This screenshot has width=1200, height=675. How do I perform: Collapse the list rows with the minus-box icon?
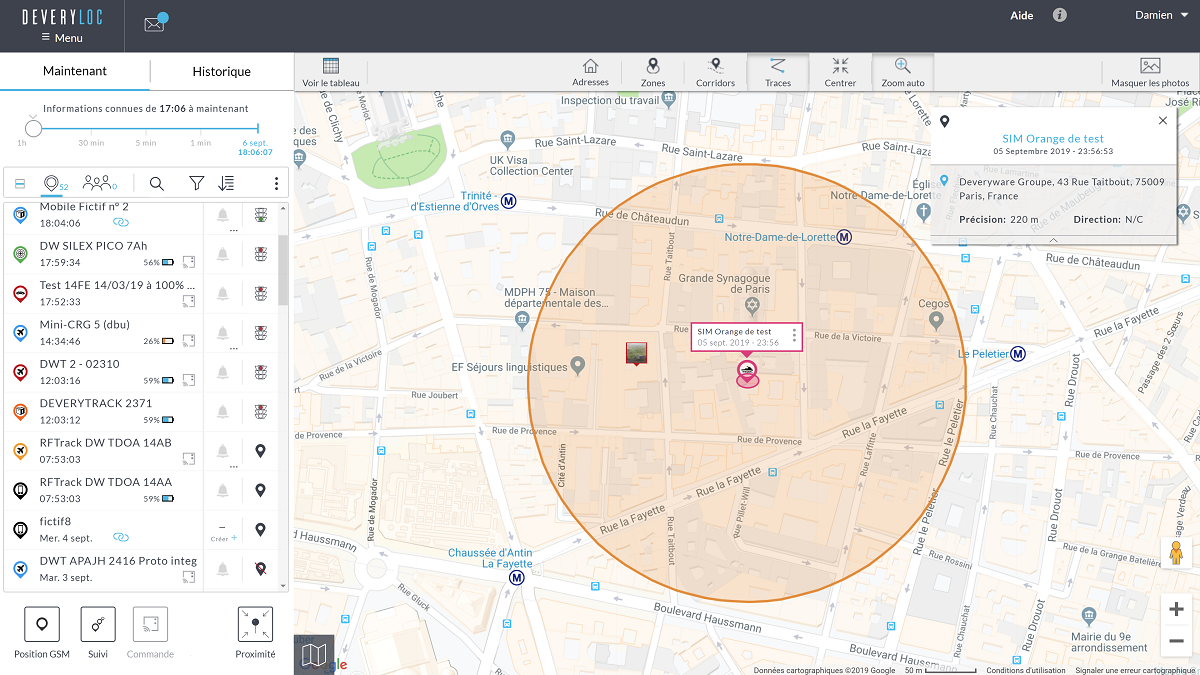(20, 184)
